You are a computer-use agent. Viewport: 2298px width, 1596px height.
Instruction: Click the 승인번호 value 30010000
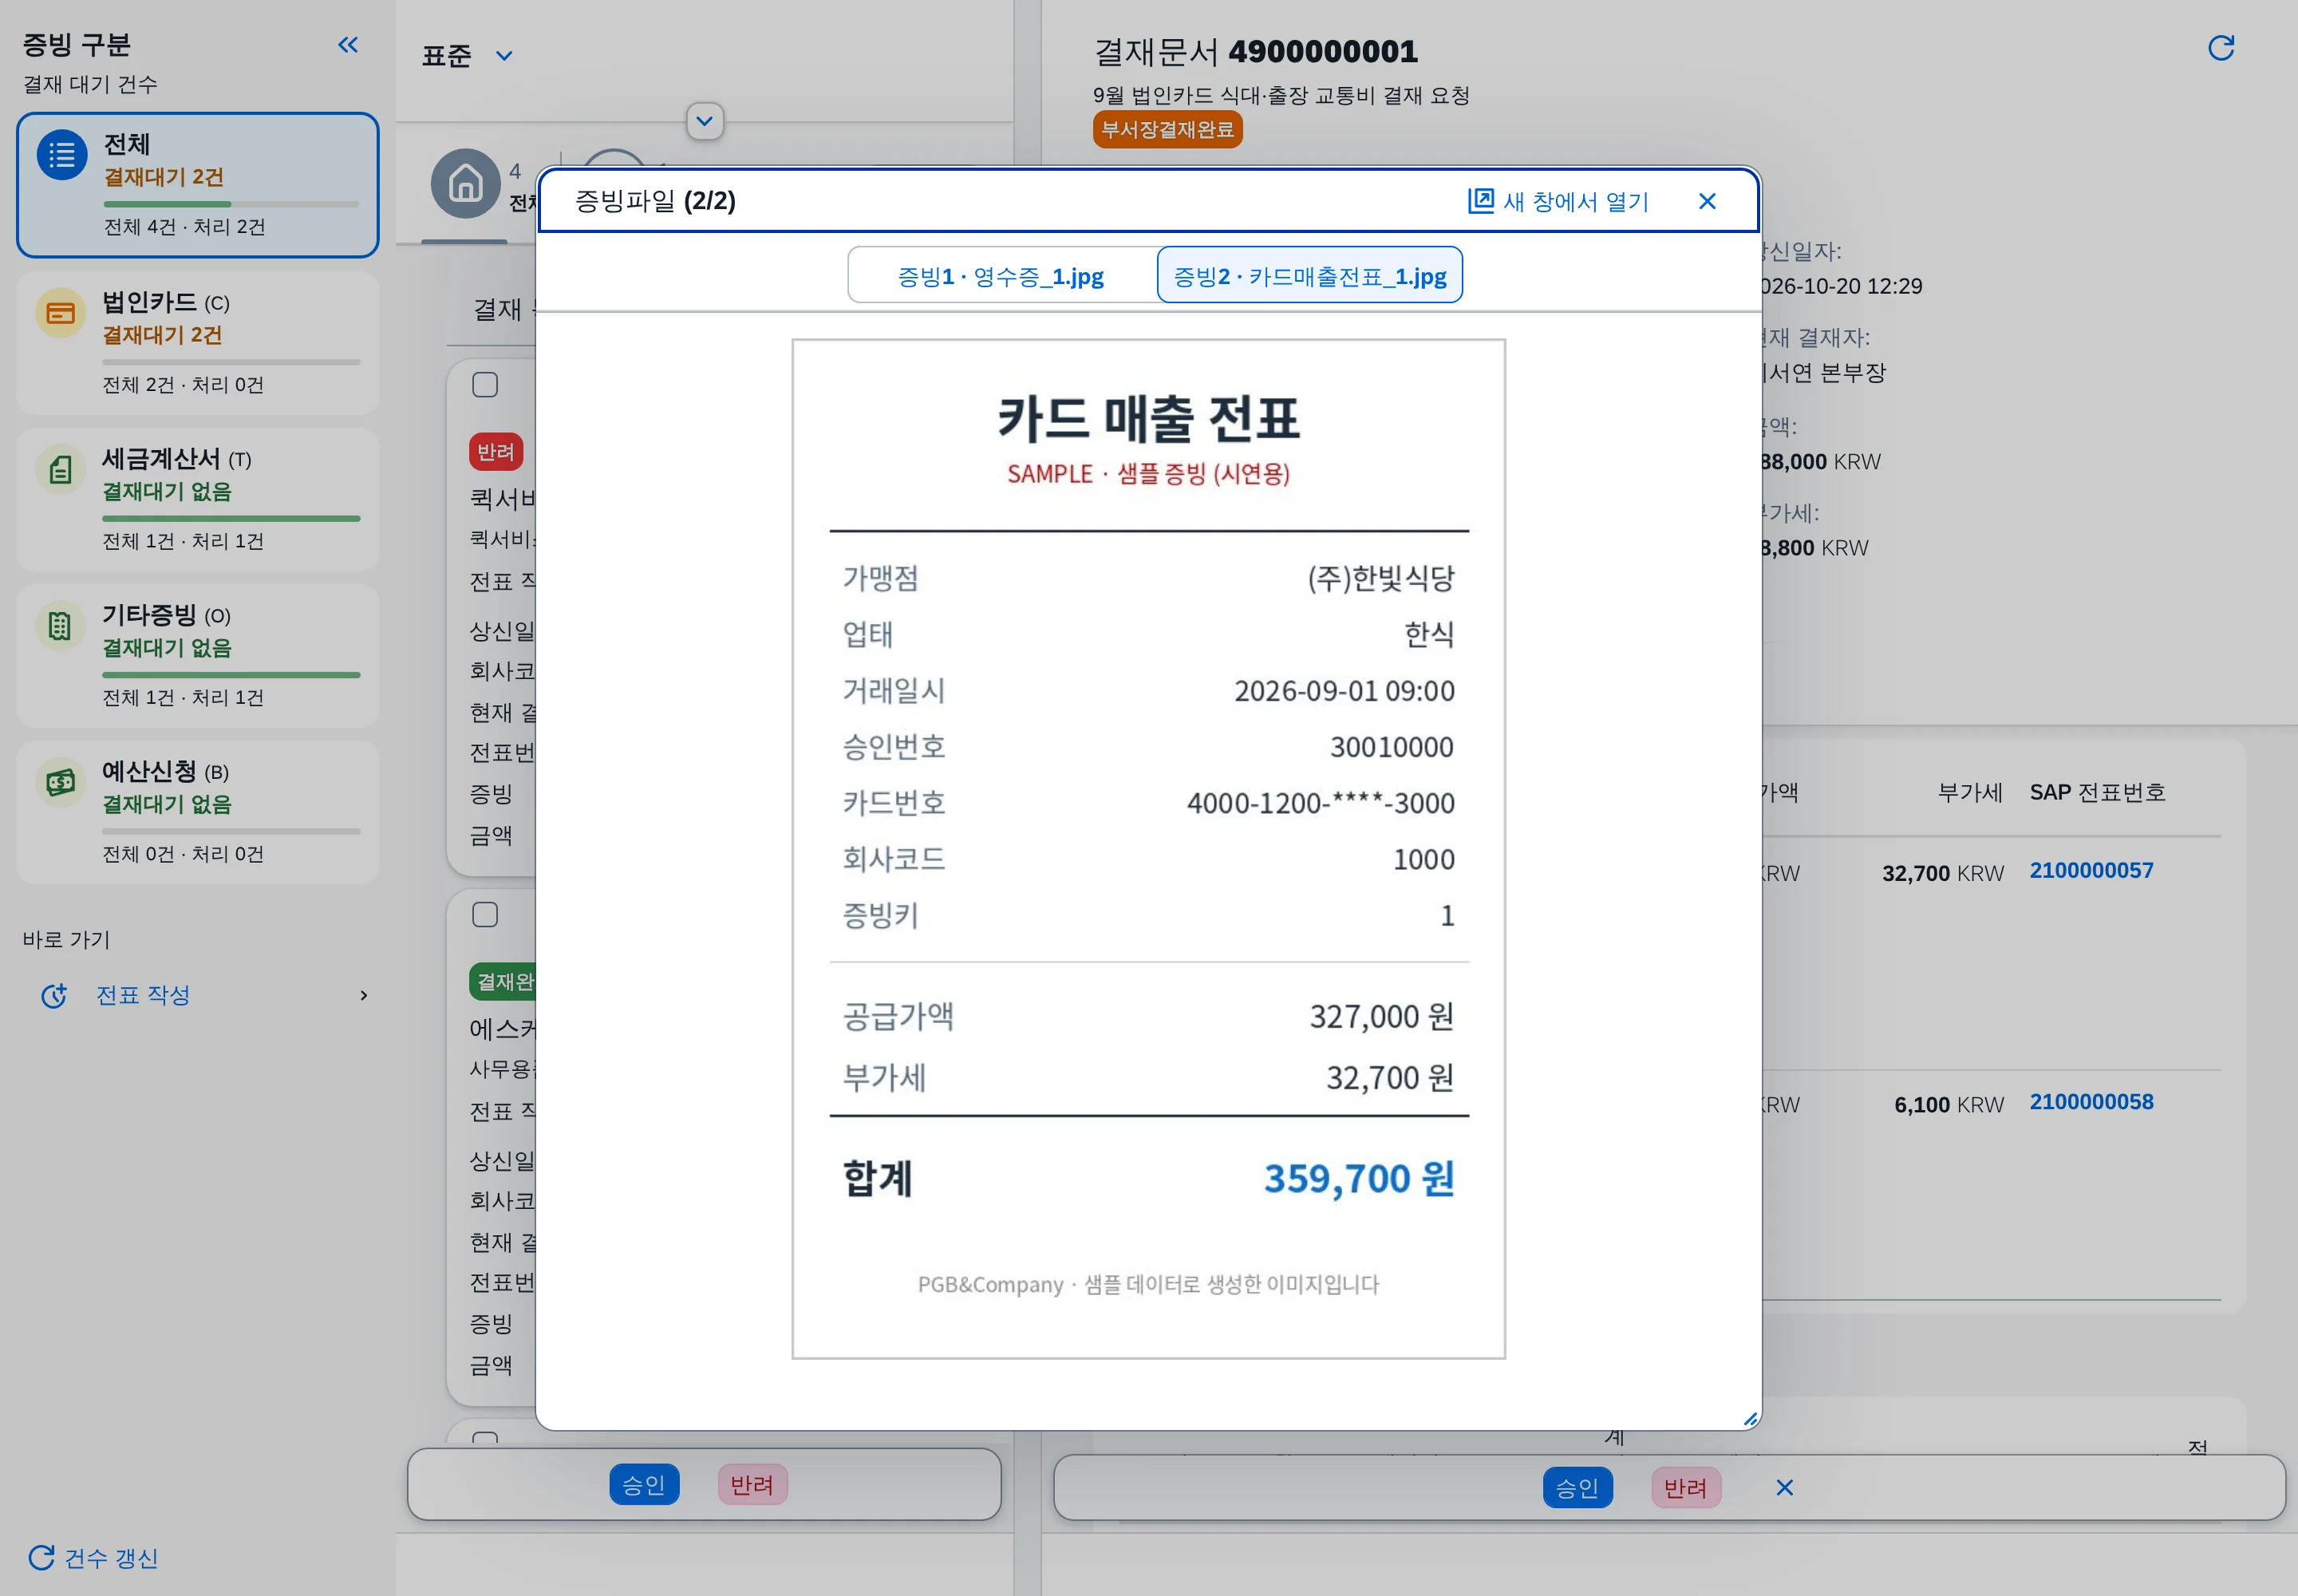tap(1391, 747)
